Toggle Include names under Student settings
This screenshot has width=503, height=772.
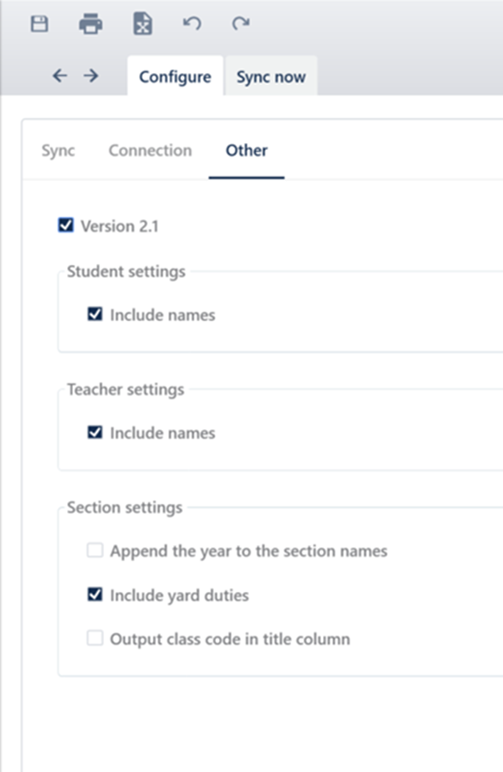point(95,314)
